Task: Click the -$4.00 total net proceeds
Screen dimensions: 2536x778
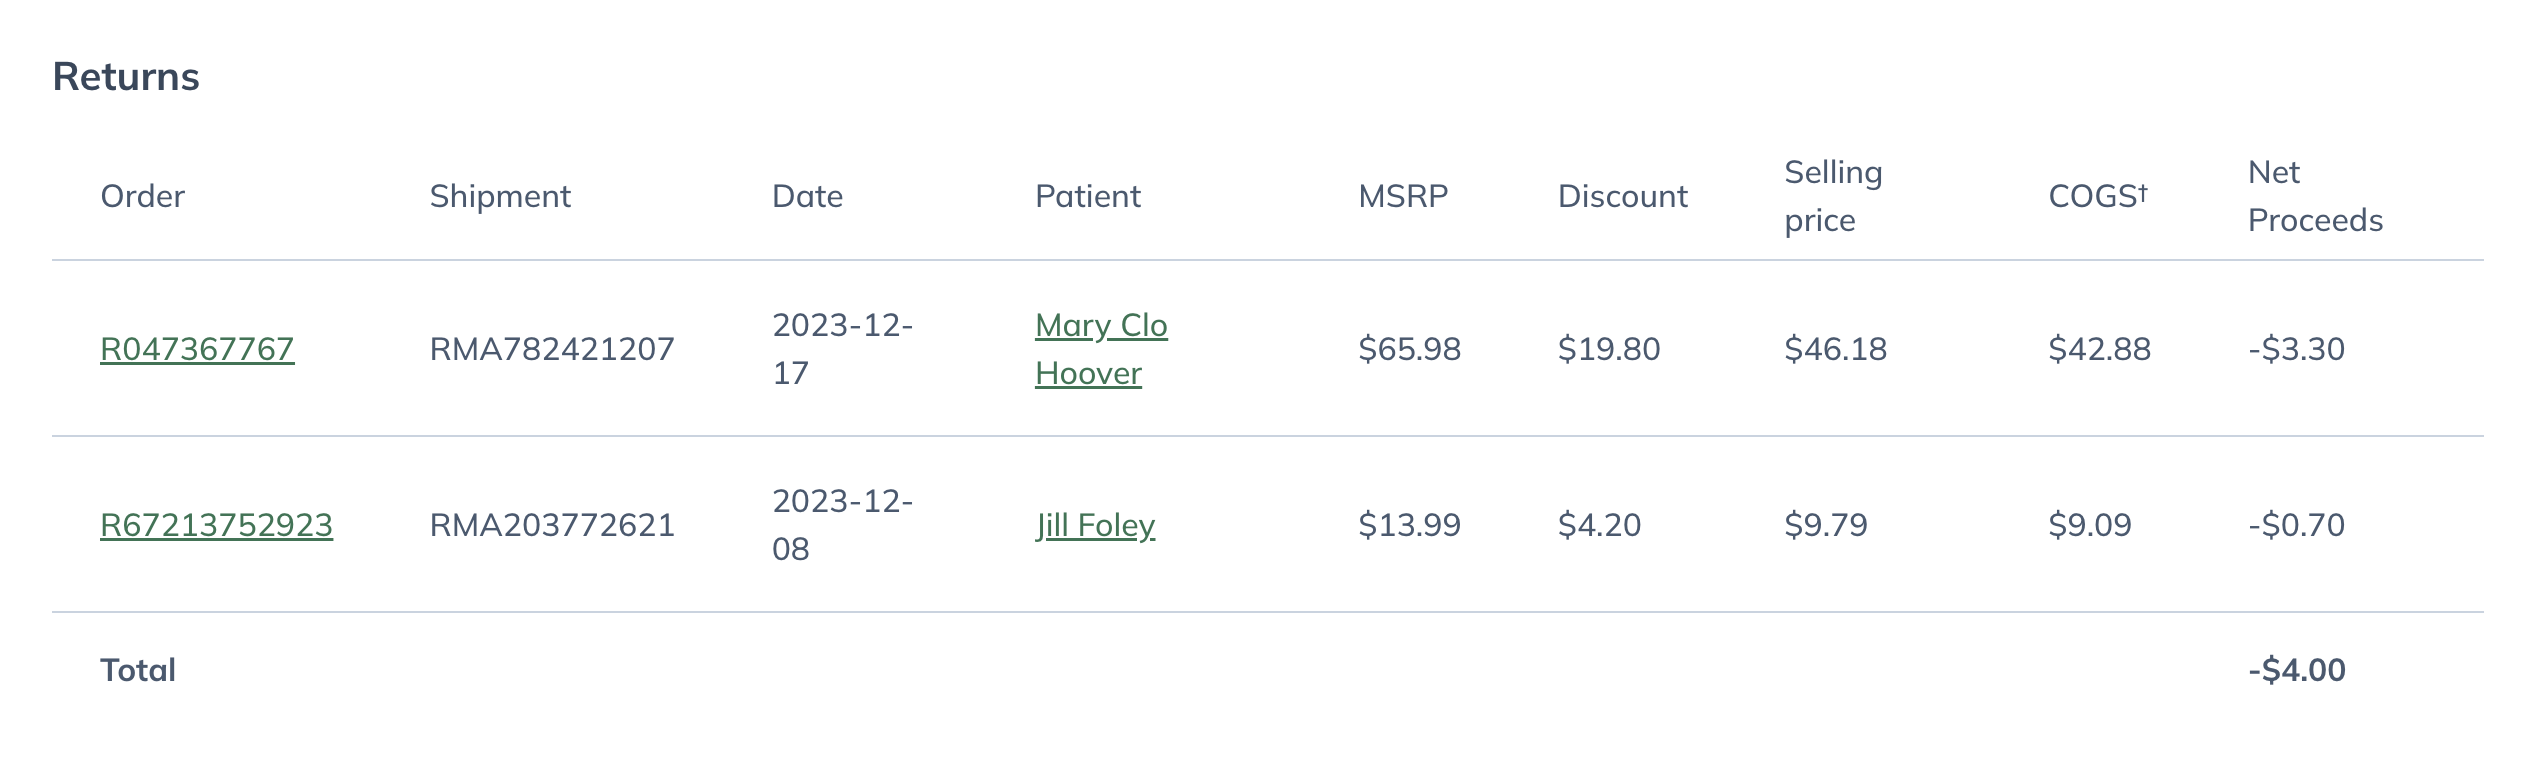Action: coord(2296,670)
